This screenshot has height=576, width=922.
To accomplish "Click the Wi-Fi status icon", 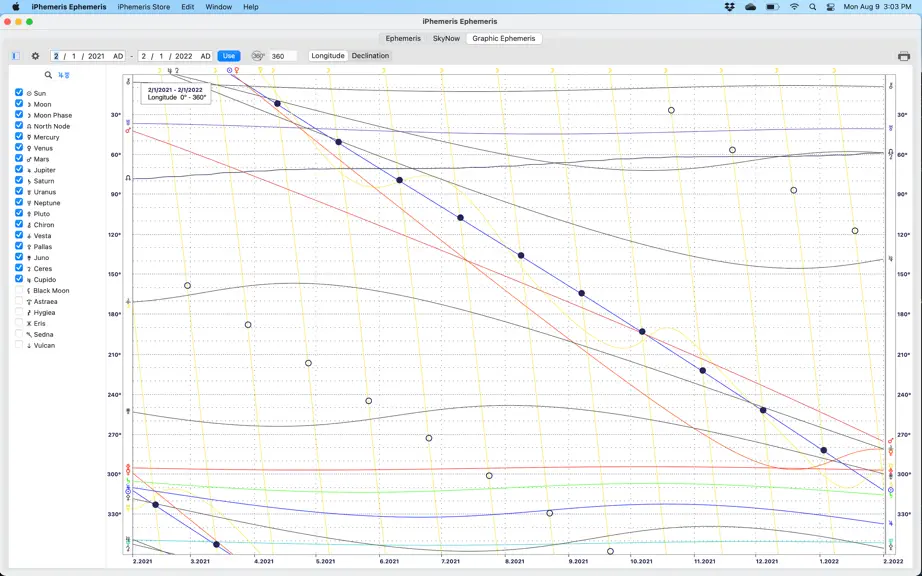I will tap(794, 7).
